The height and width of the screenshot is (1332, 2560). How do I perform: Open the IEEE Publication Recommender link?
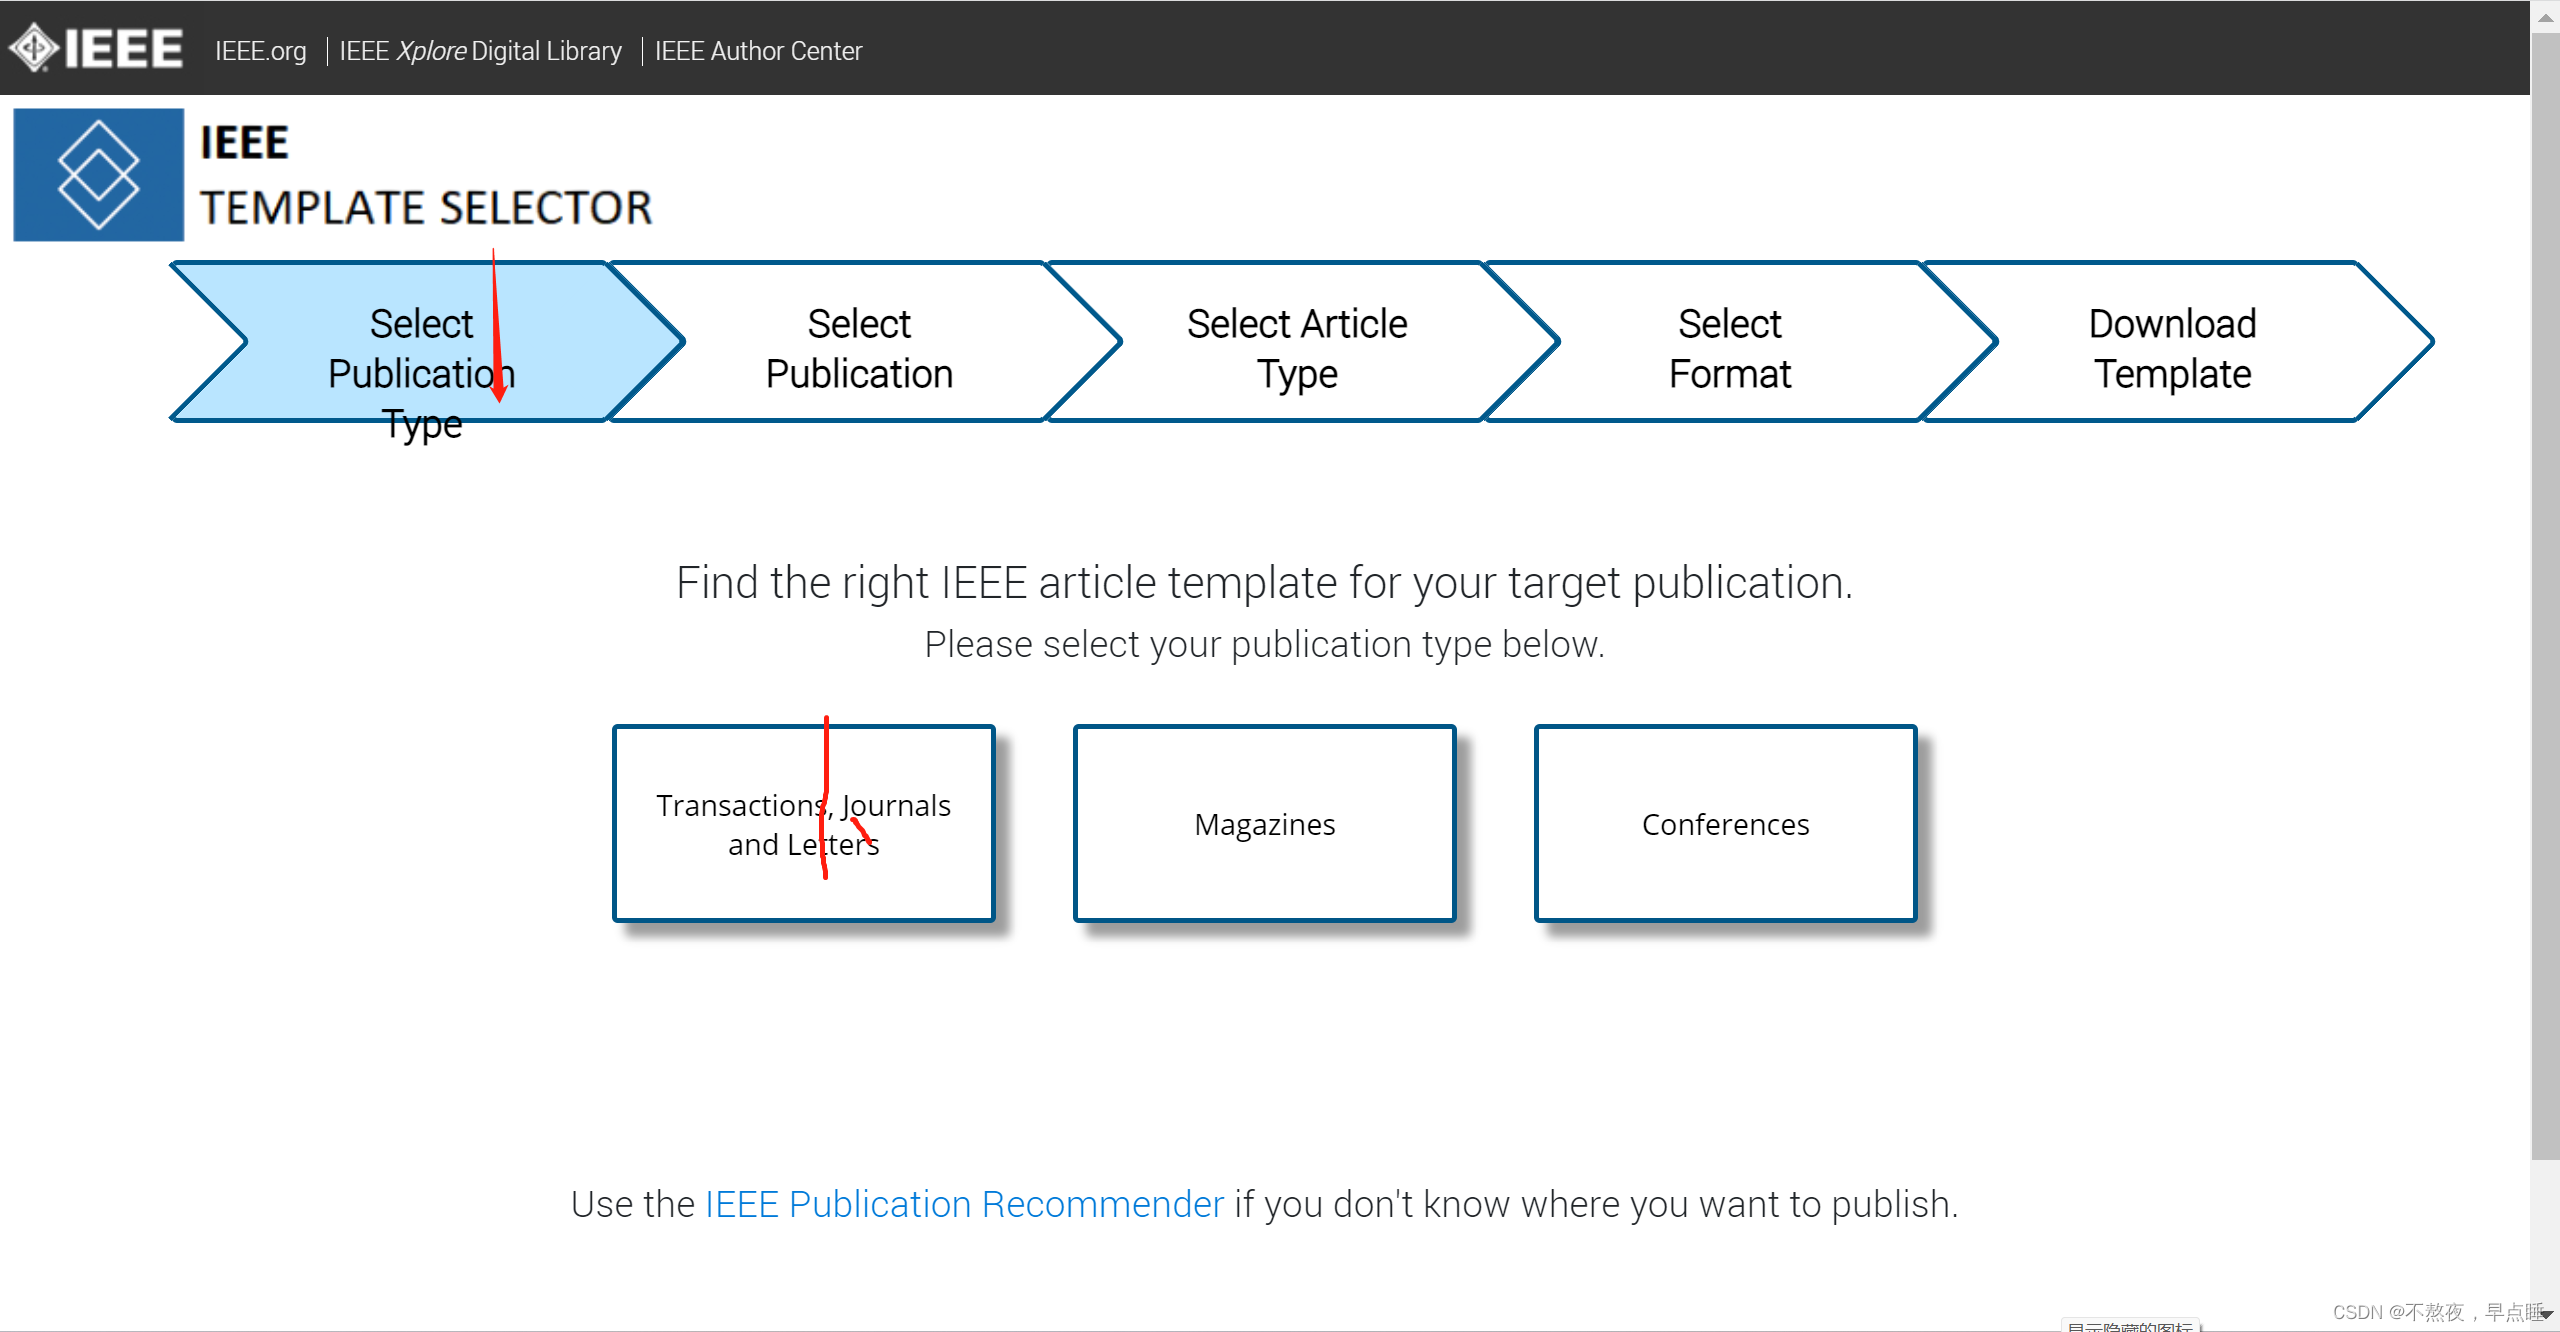964,1204
